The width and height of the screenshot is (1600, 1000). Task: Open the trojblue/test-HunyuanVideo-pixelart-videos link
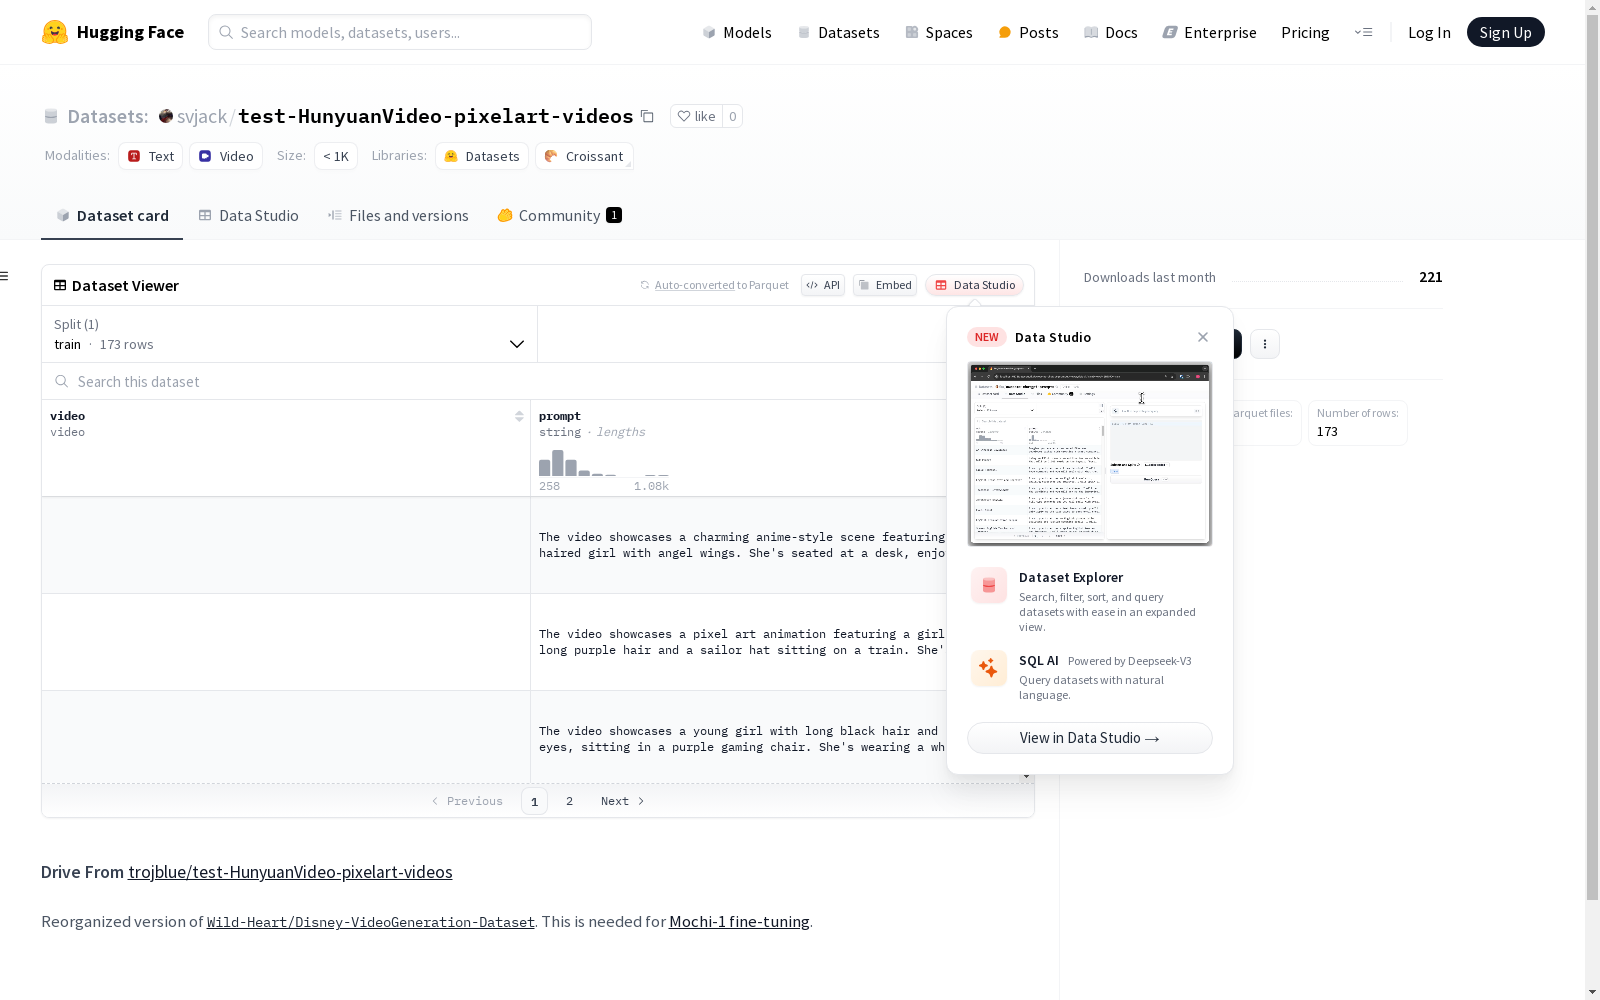click(x=290, y=872)
